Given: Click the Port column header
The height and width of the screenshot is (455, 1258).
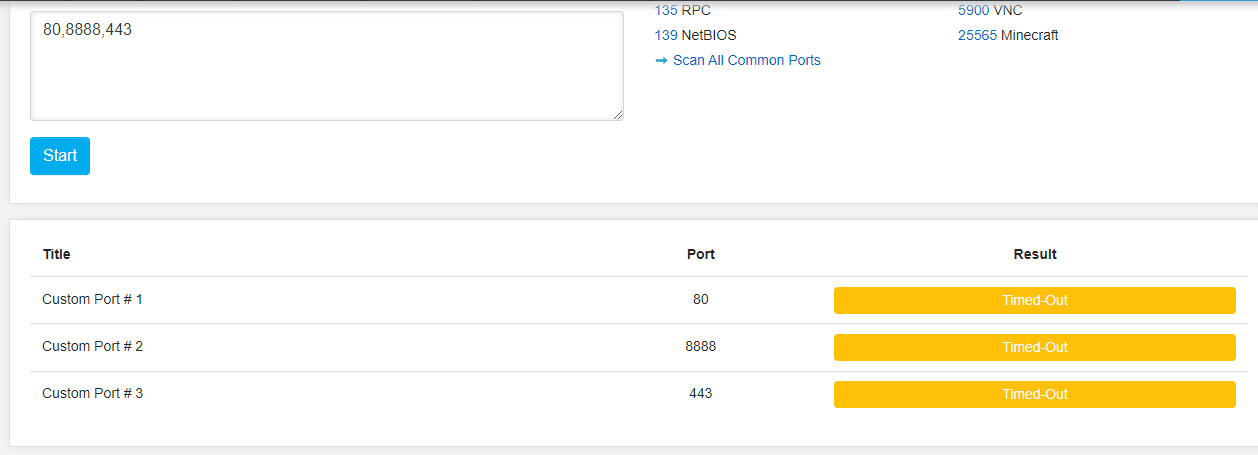Looking at the screenshot, I should [701, 254].
